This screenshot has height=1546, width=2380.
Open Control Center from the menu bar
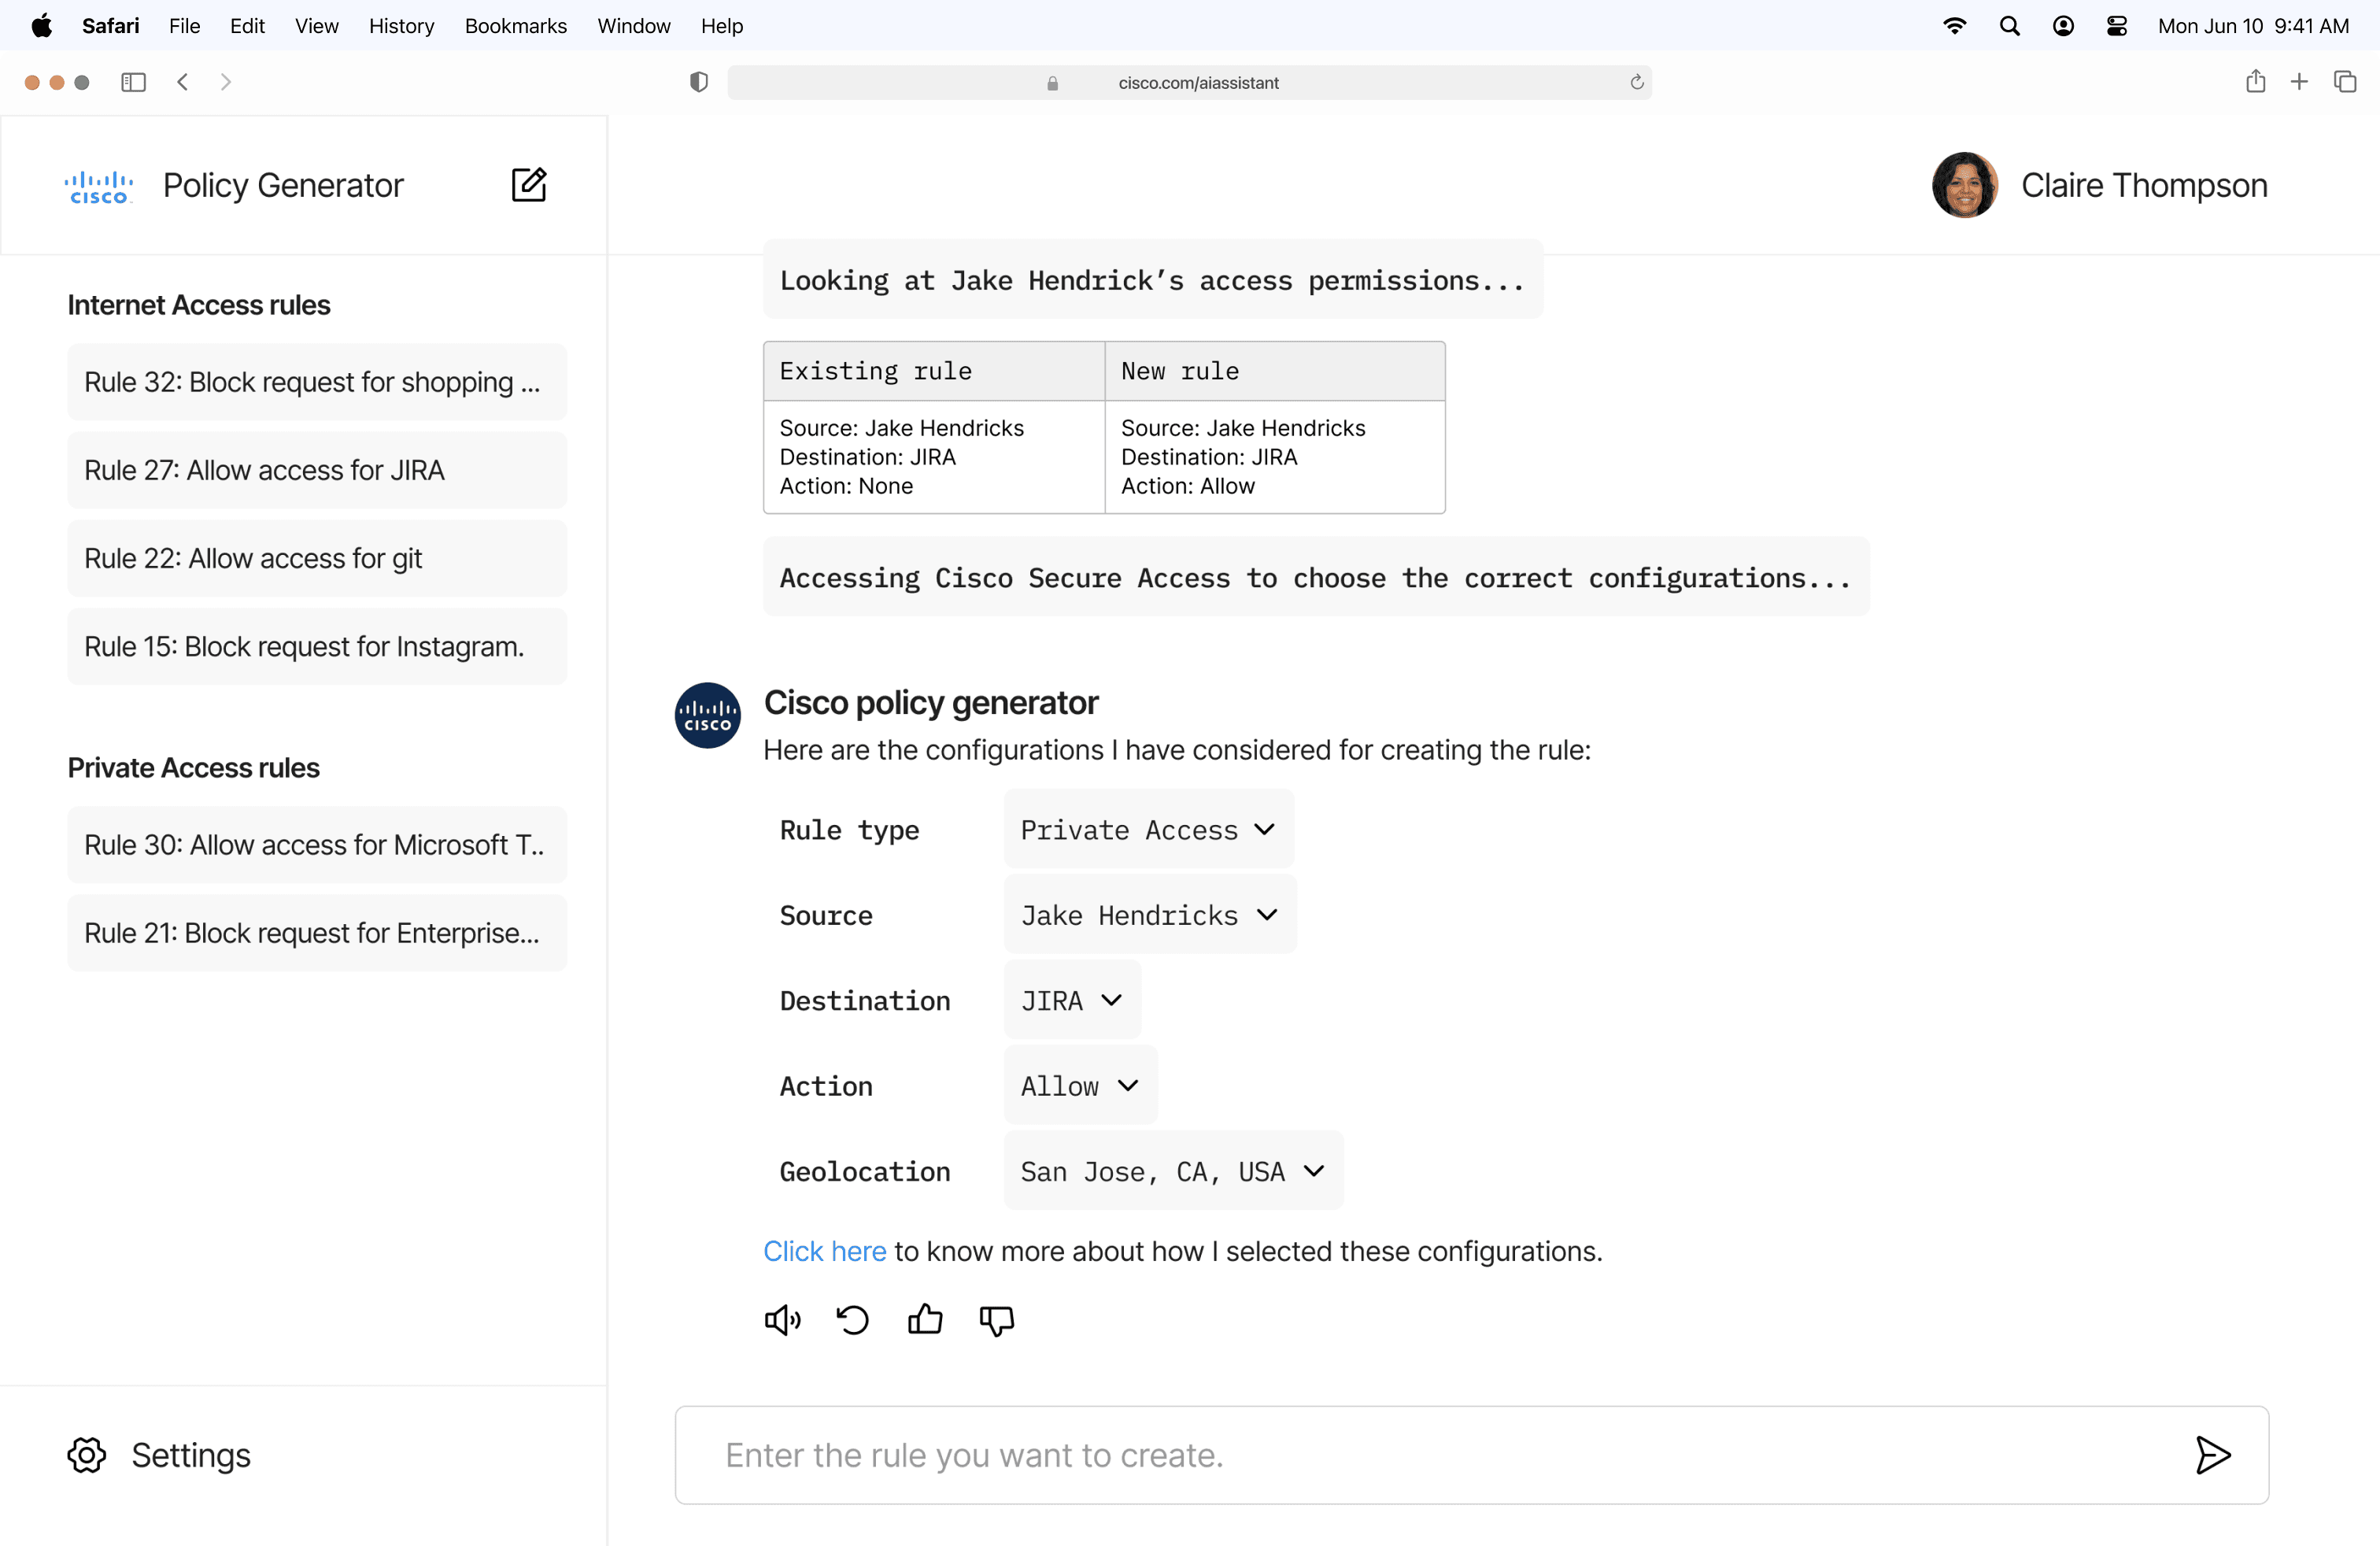(2117, 26)
